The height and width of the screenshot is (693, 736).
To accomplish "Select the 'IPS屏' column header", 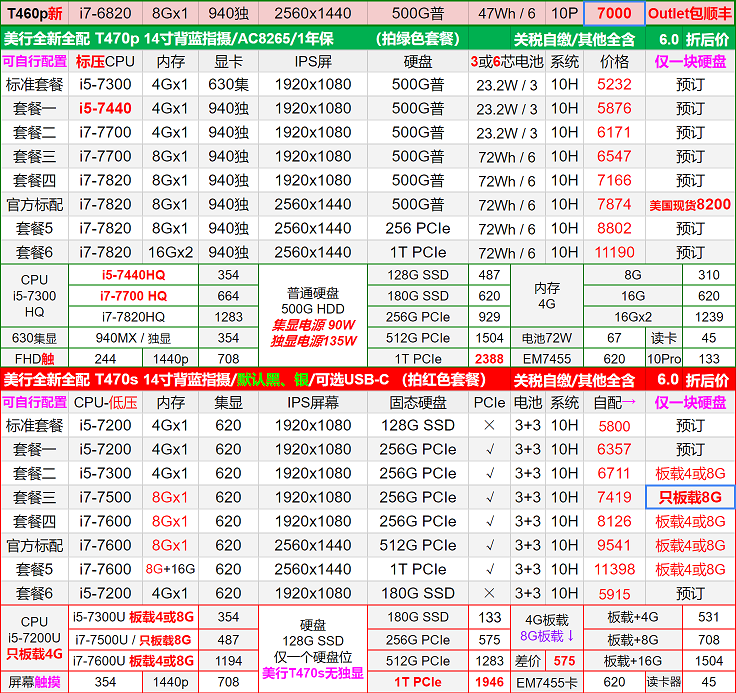I will pyautogui.click(x=313, y=62).
